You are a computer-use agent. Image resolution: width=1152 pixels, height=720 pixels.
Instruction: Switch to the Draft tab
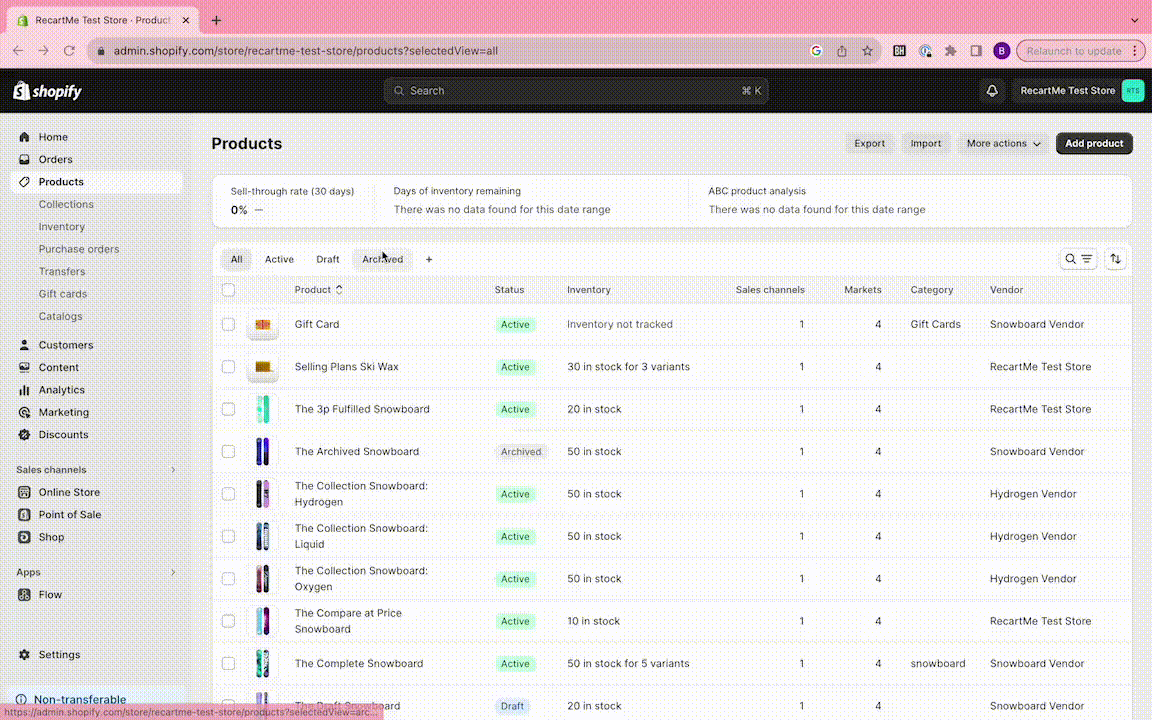(328, 260)
